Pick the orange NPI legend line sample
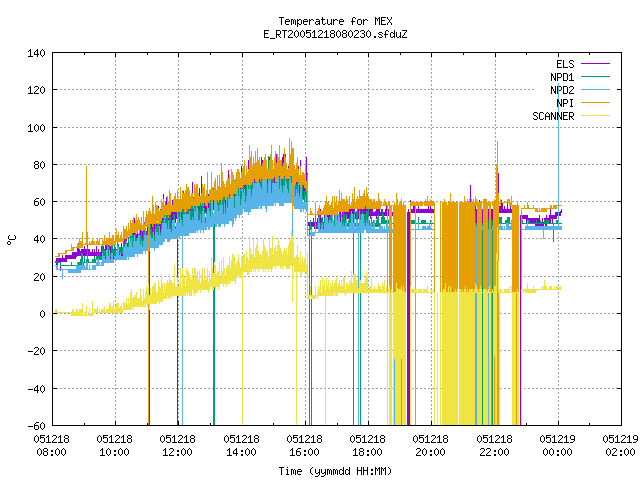This screenshot has width=640, height=480. (595, 102)
